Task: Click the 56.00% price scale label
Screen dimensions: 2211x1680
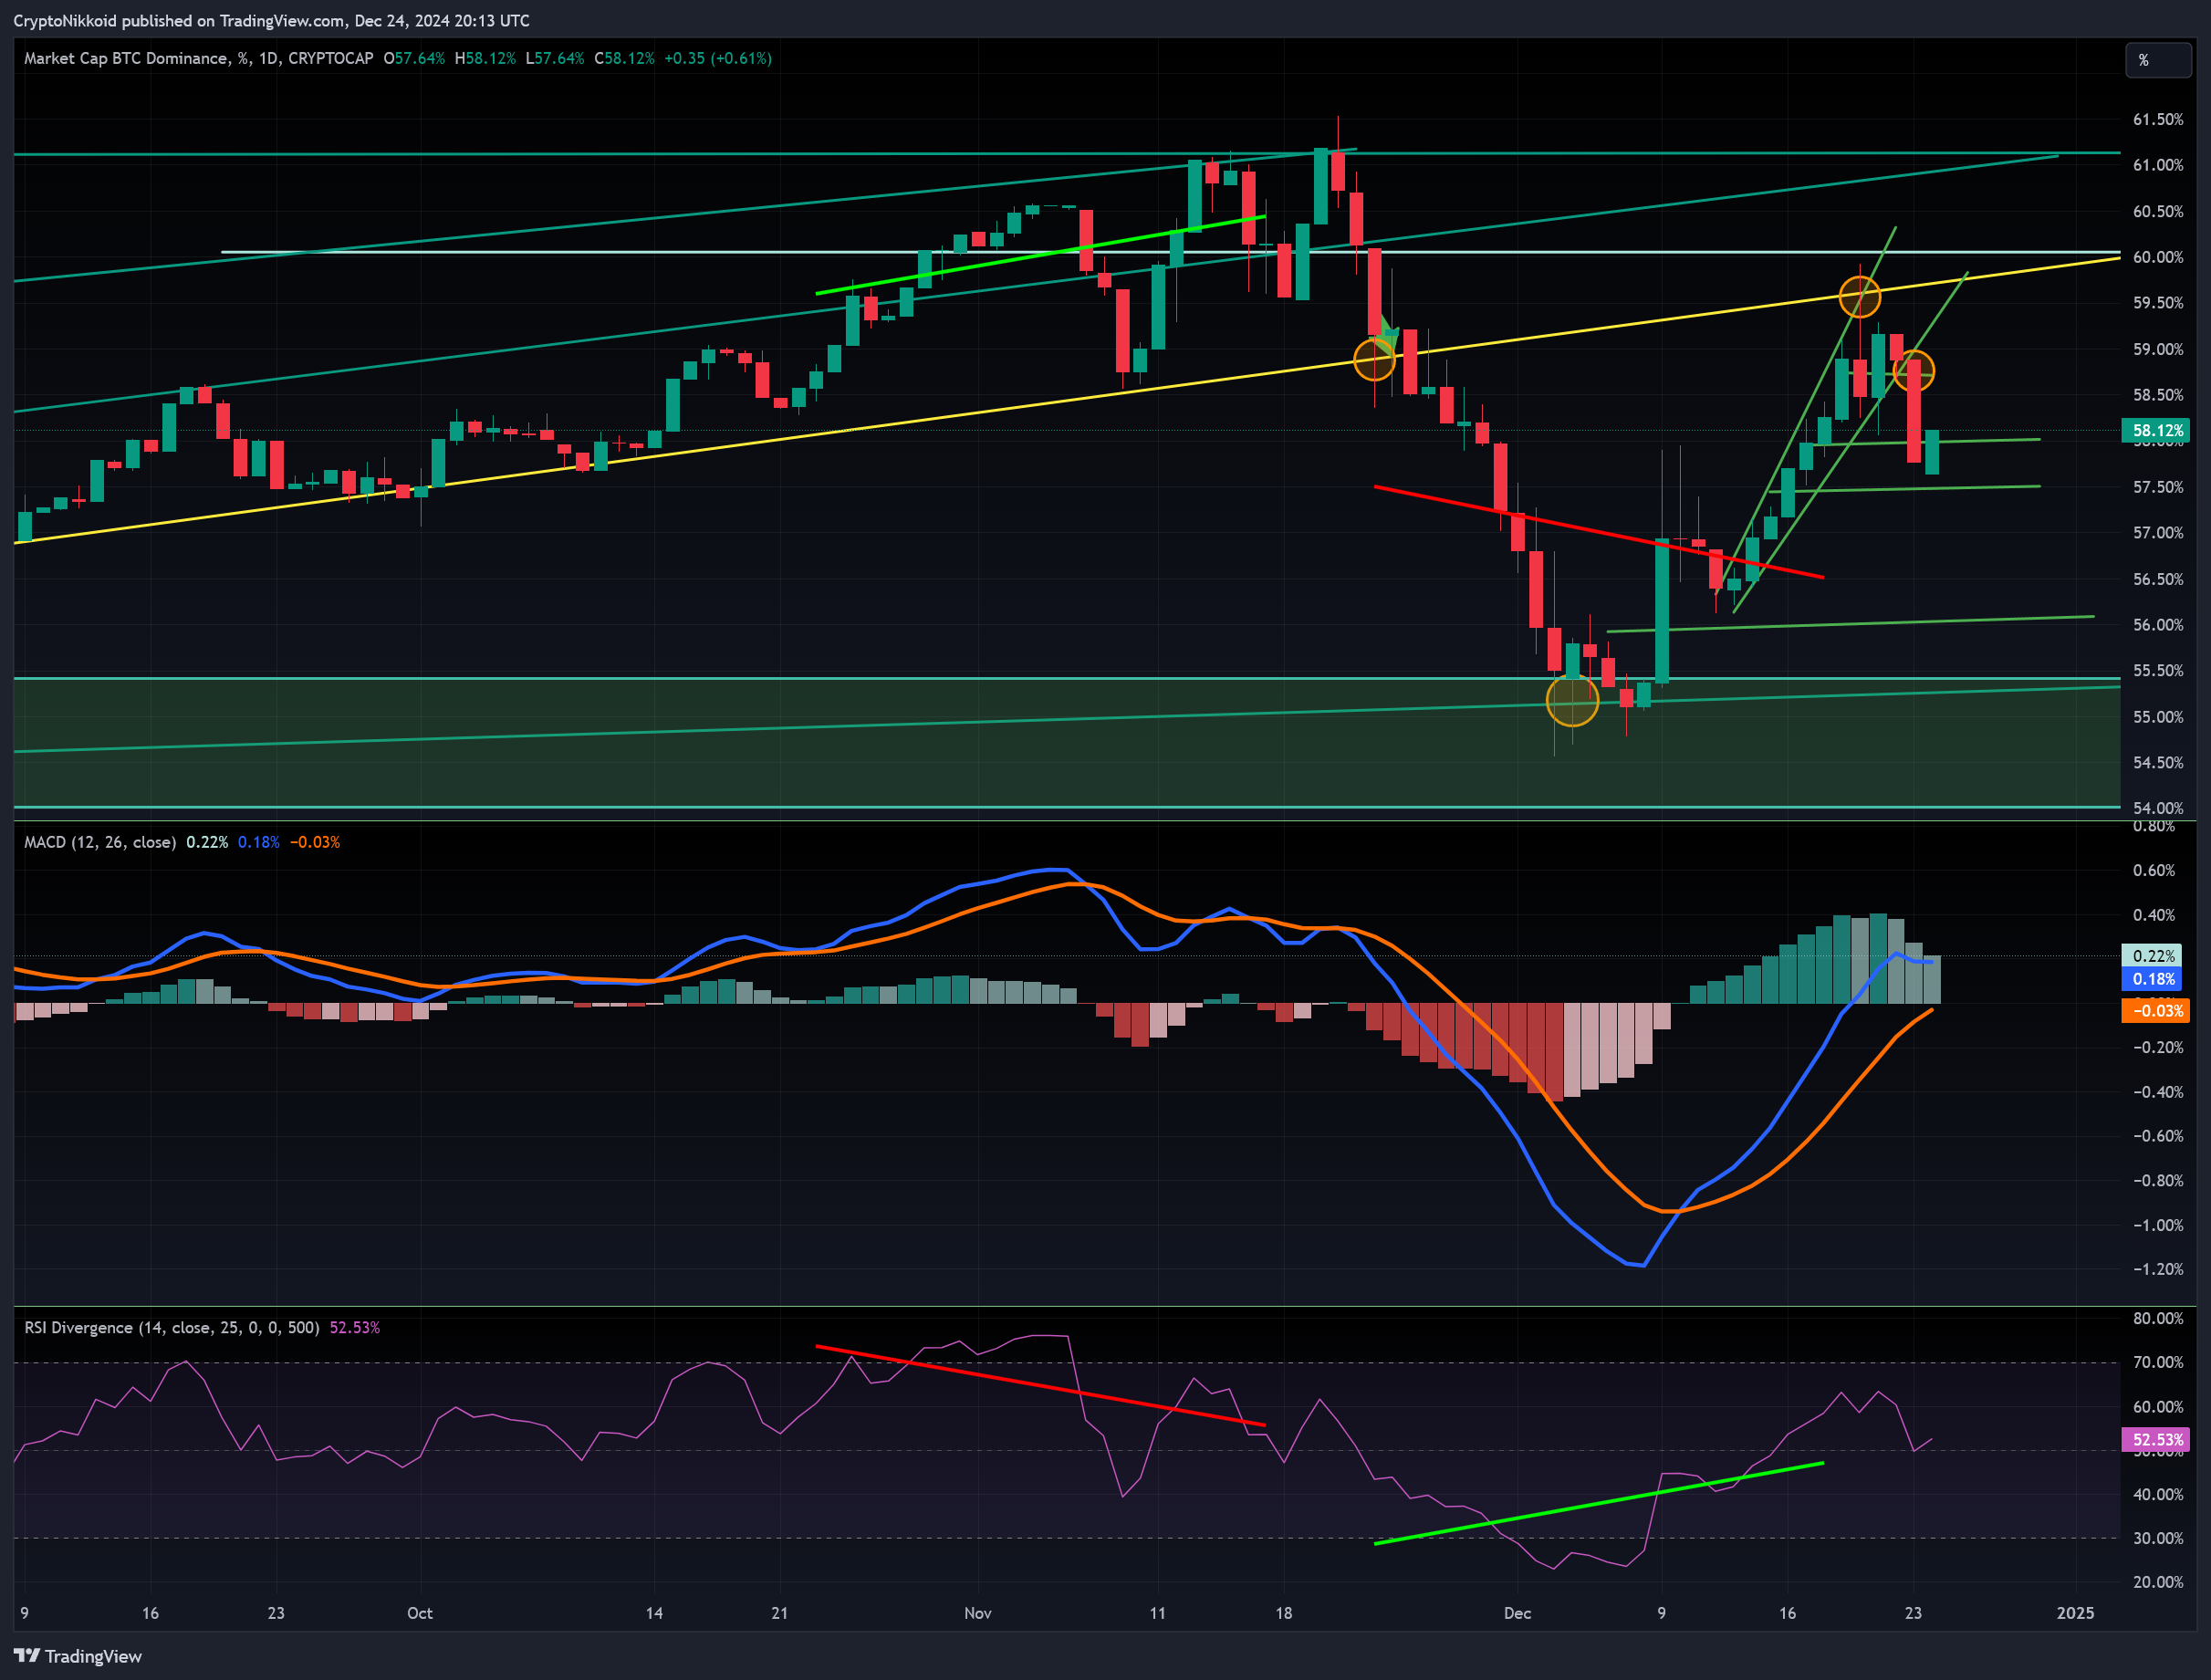Action: click(x=2158, y=625)
